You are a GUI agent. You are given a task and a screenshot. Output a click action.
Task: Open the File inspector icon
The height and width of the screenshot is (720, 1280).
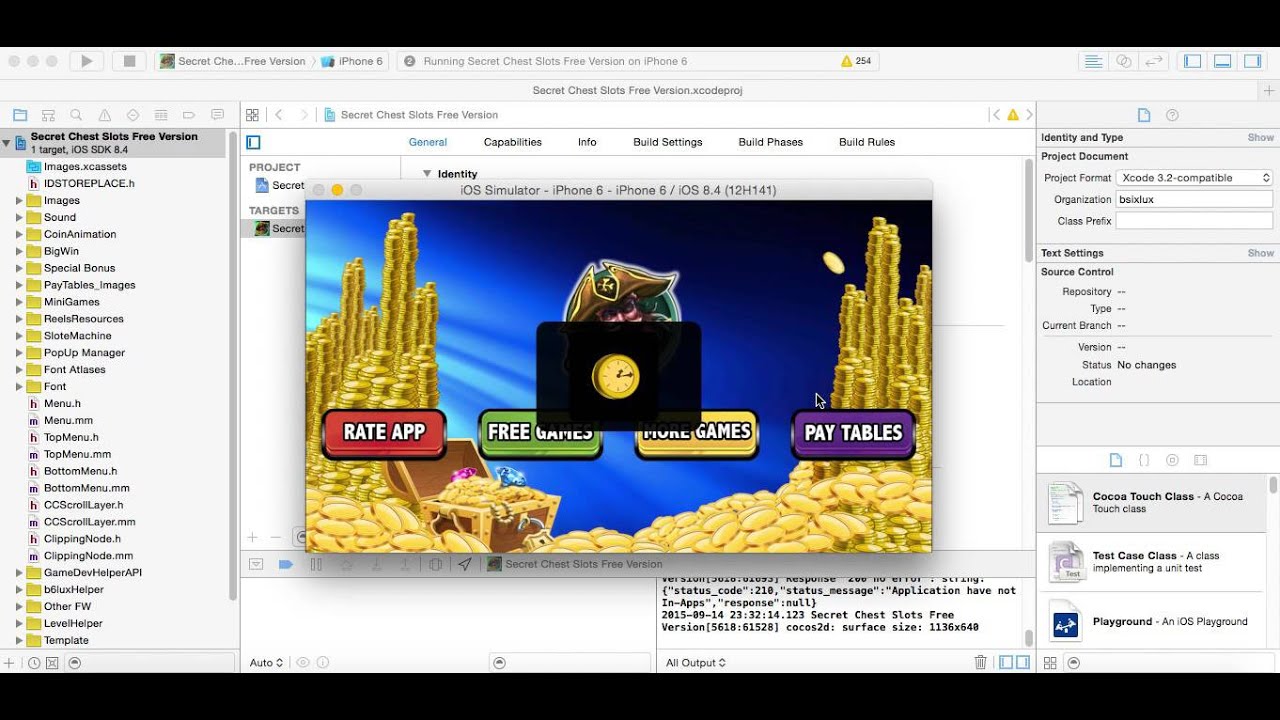(x=1144, y=115)
